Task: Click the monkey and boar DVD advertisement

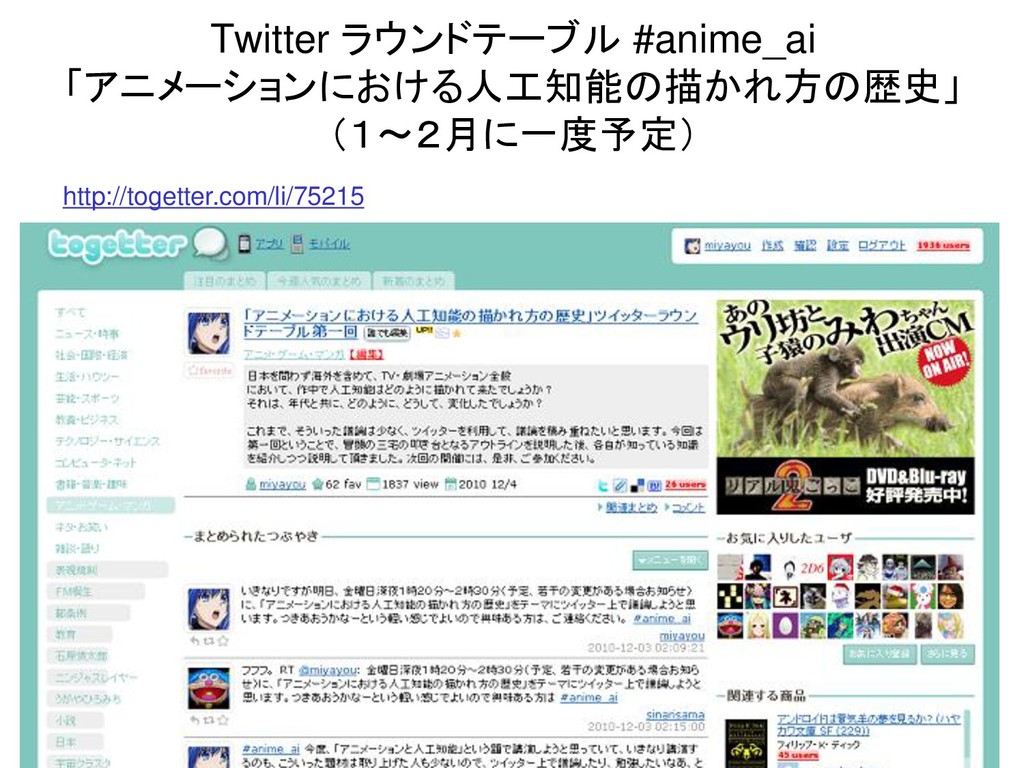Action: 845,407
